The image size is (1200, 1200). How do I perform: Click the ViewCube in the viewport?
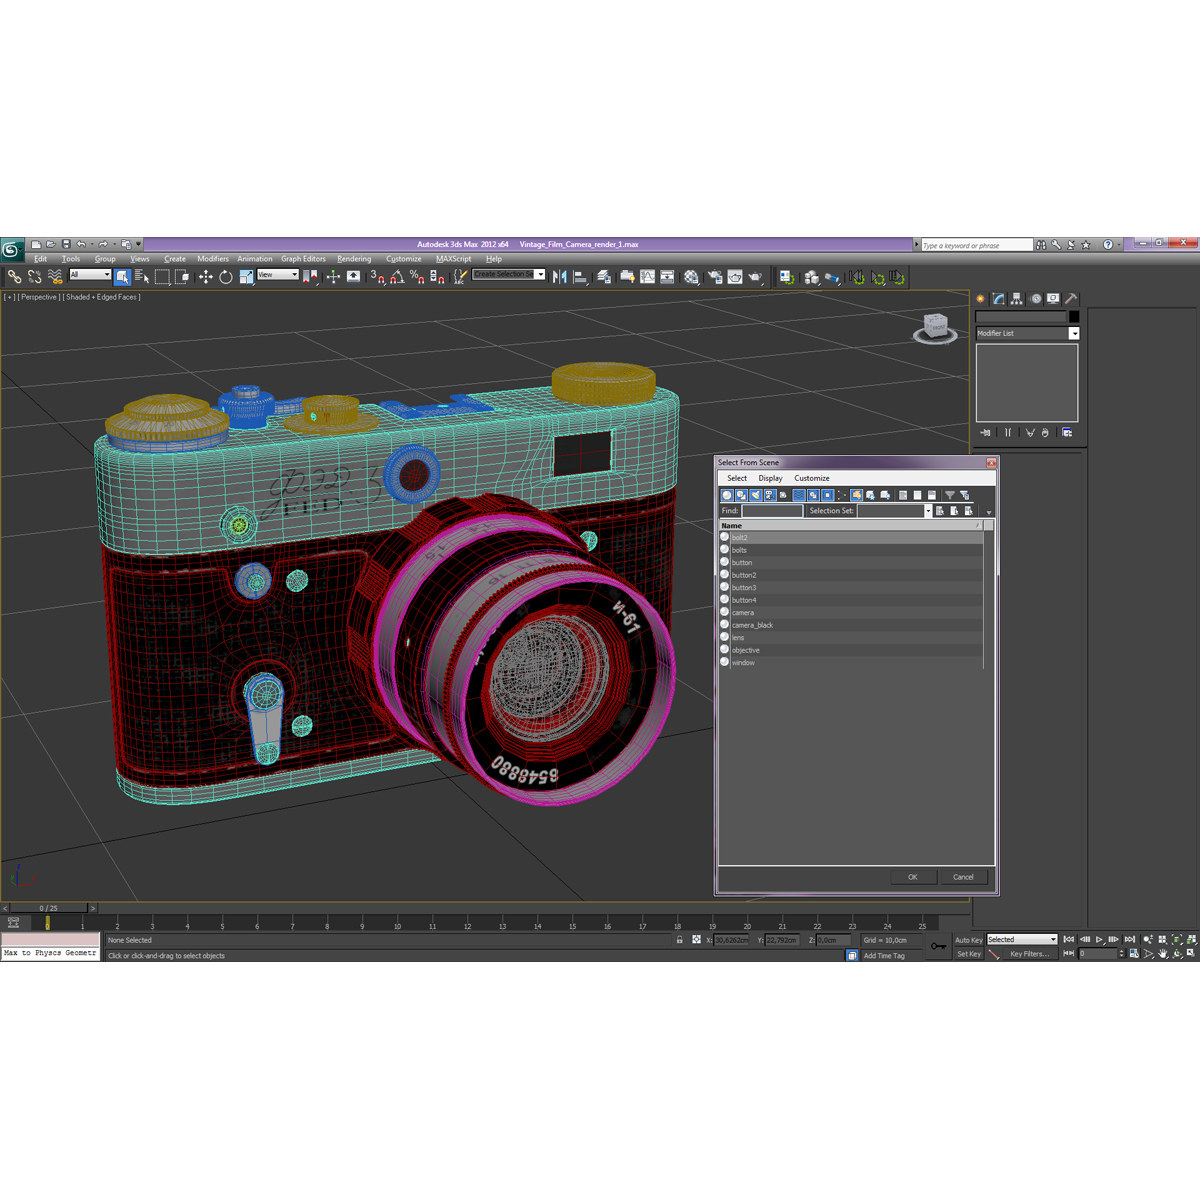(935, 328)
